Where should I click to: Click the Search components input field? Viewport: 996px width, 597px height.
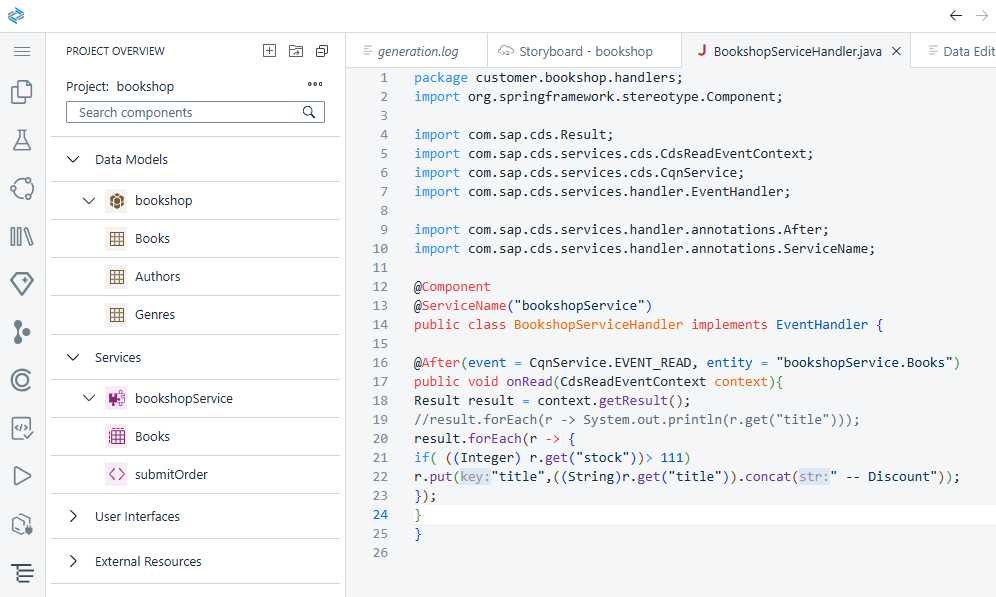(x=196, y=112)
